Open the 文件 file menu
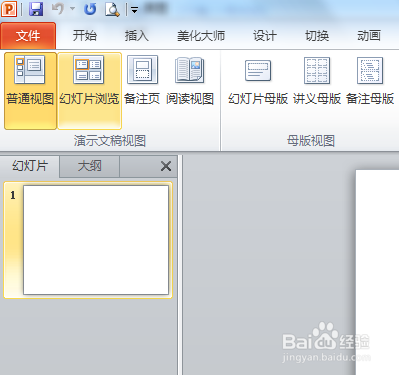This screenshot has width=399, height=375. (28, 36)
